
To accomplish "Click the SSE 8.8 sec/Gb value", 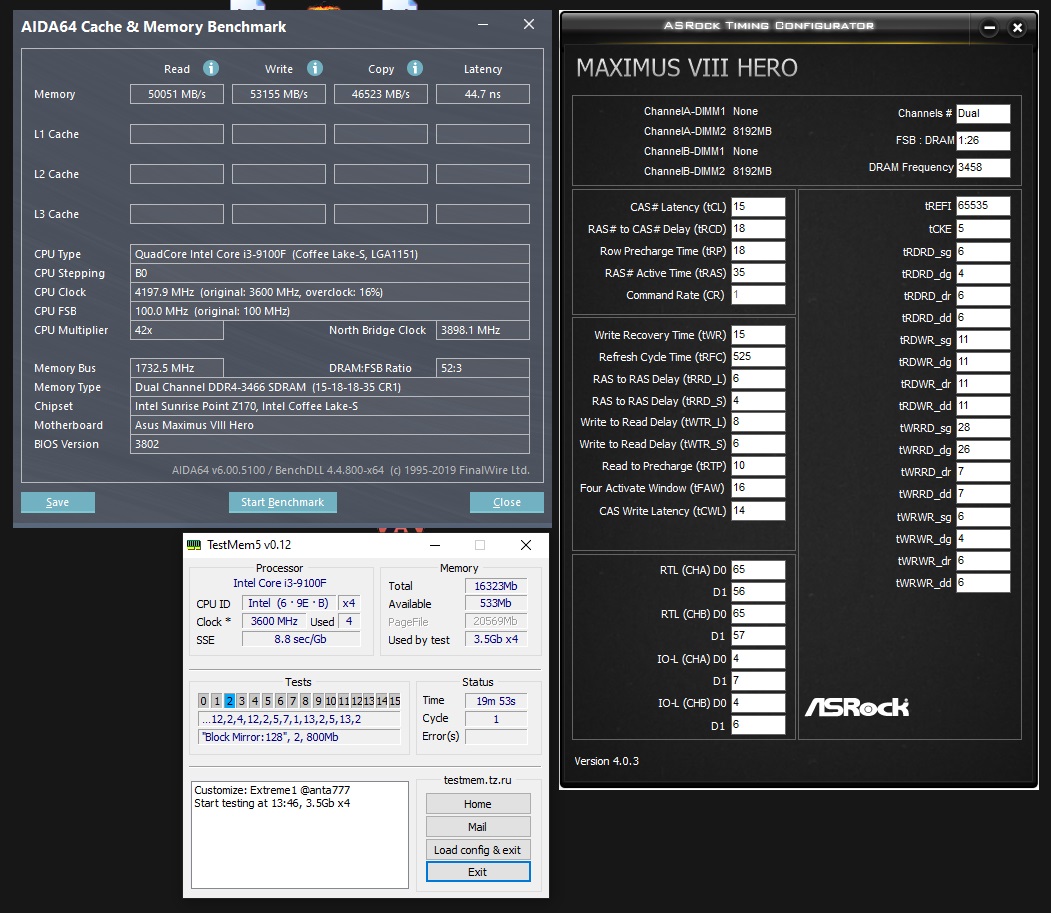I will (300, 640).
